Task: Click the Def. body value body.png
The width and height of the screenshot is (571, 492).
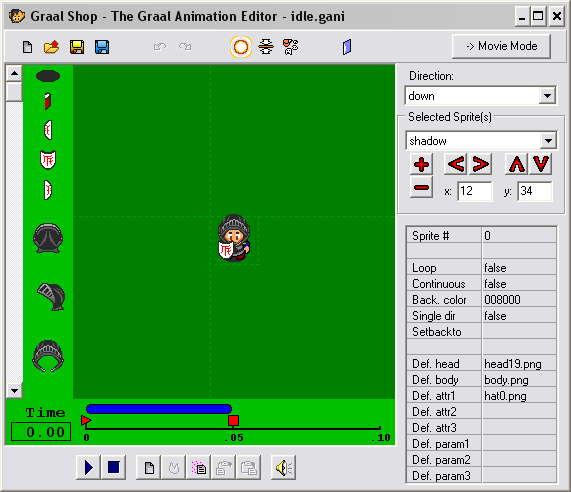Action: coord(519,380)
